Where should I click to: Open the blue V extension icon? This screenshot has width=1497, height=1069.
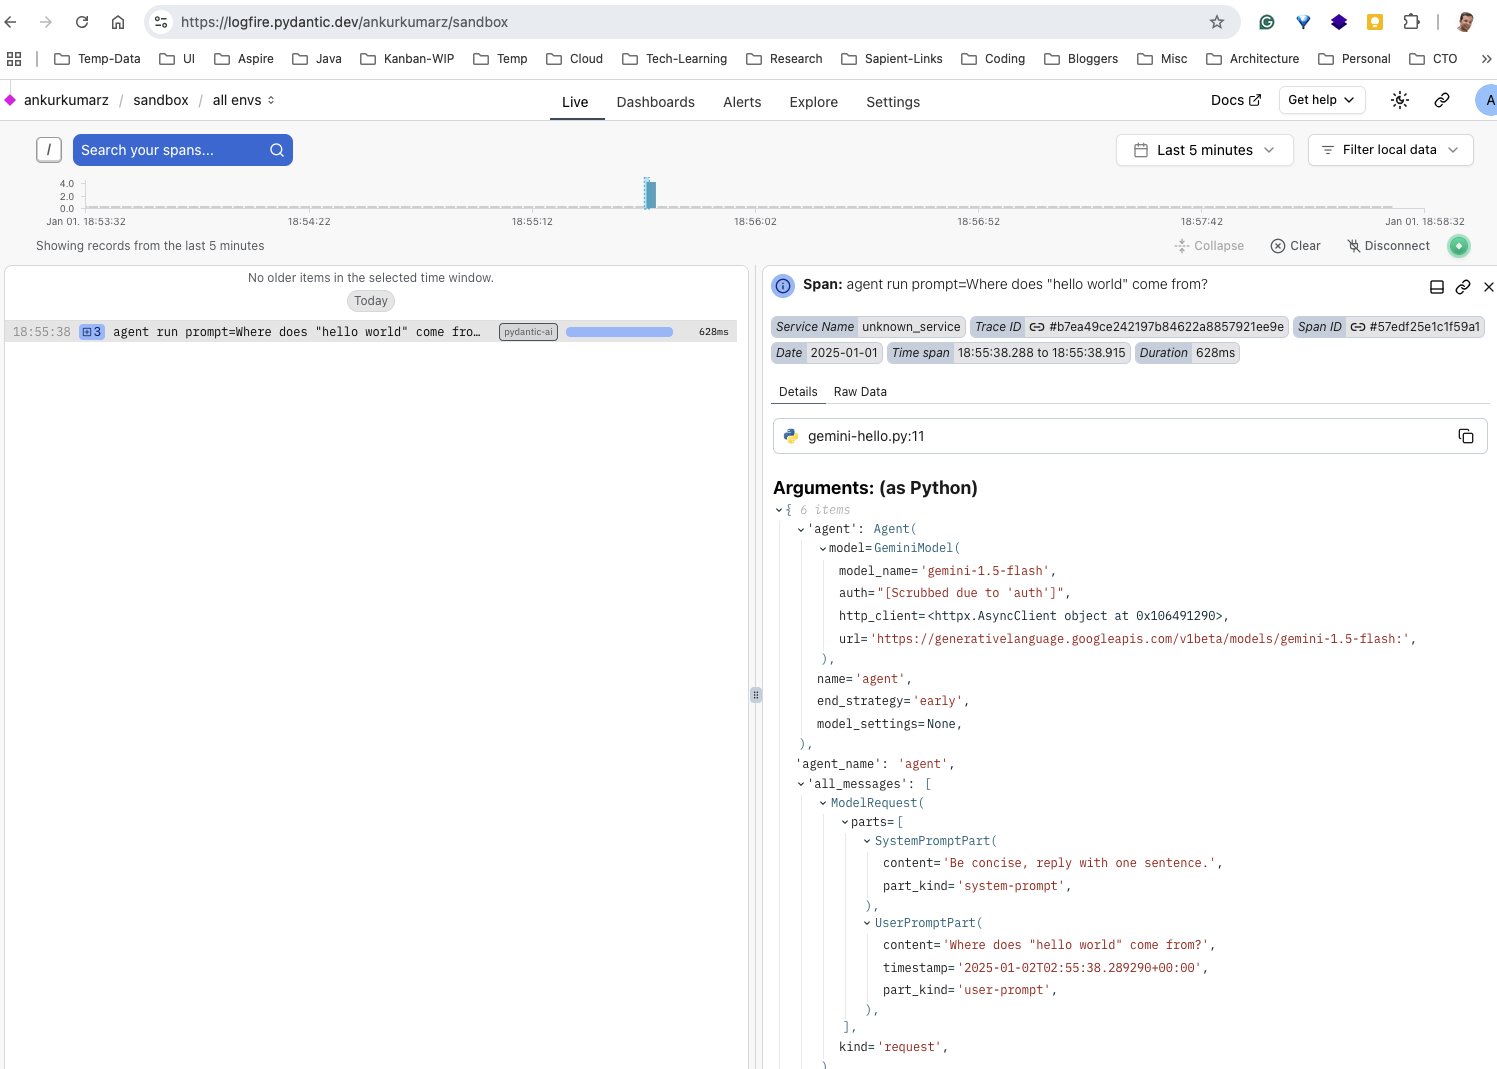point(1303,22)
